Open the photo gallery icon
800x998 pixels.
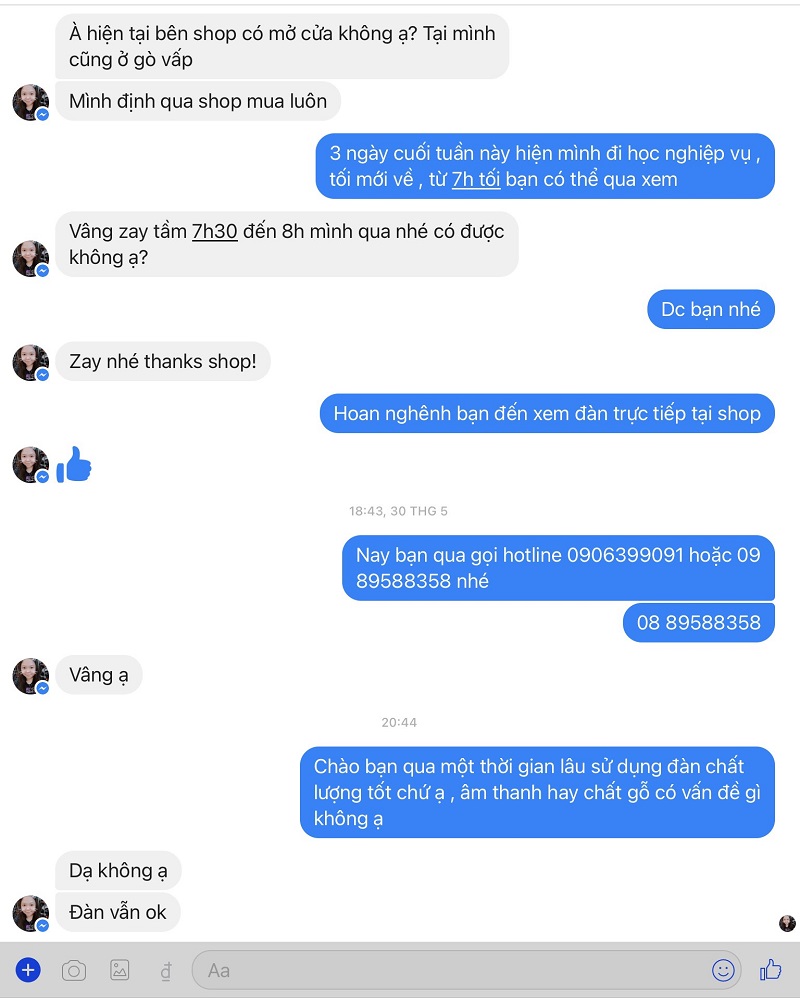120,970
